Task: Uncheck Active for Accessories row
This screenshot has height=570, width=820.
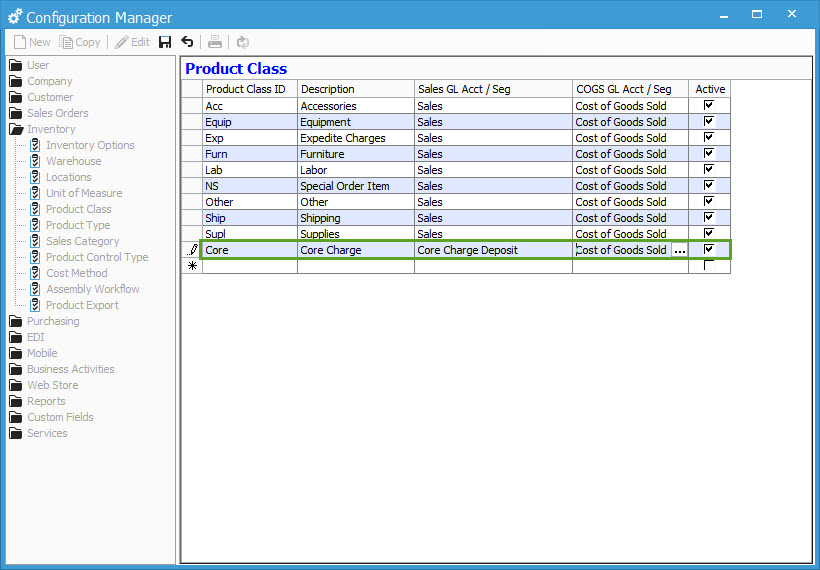Action: pyautogui.click(x=709, y=106)
